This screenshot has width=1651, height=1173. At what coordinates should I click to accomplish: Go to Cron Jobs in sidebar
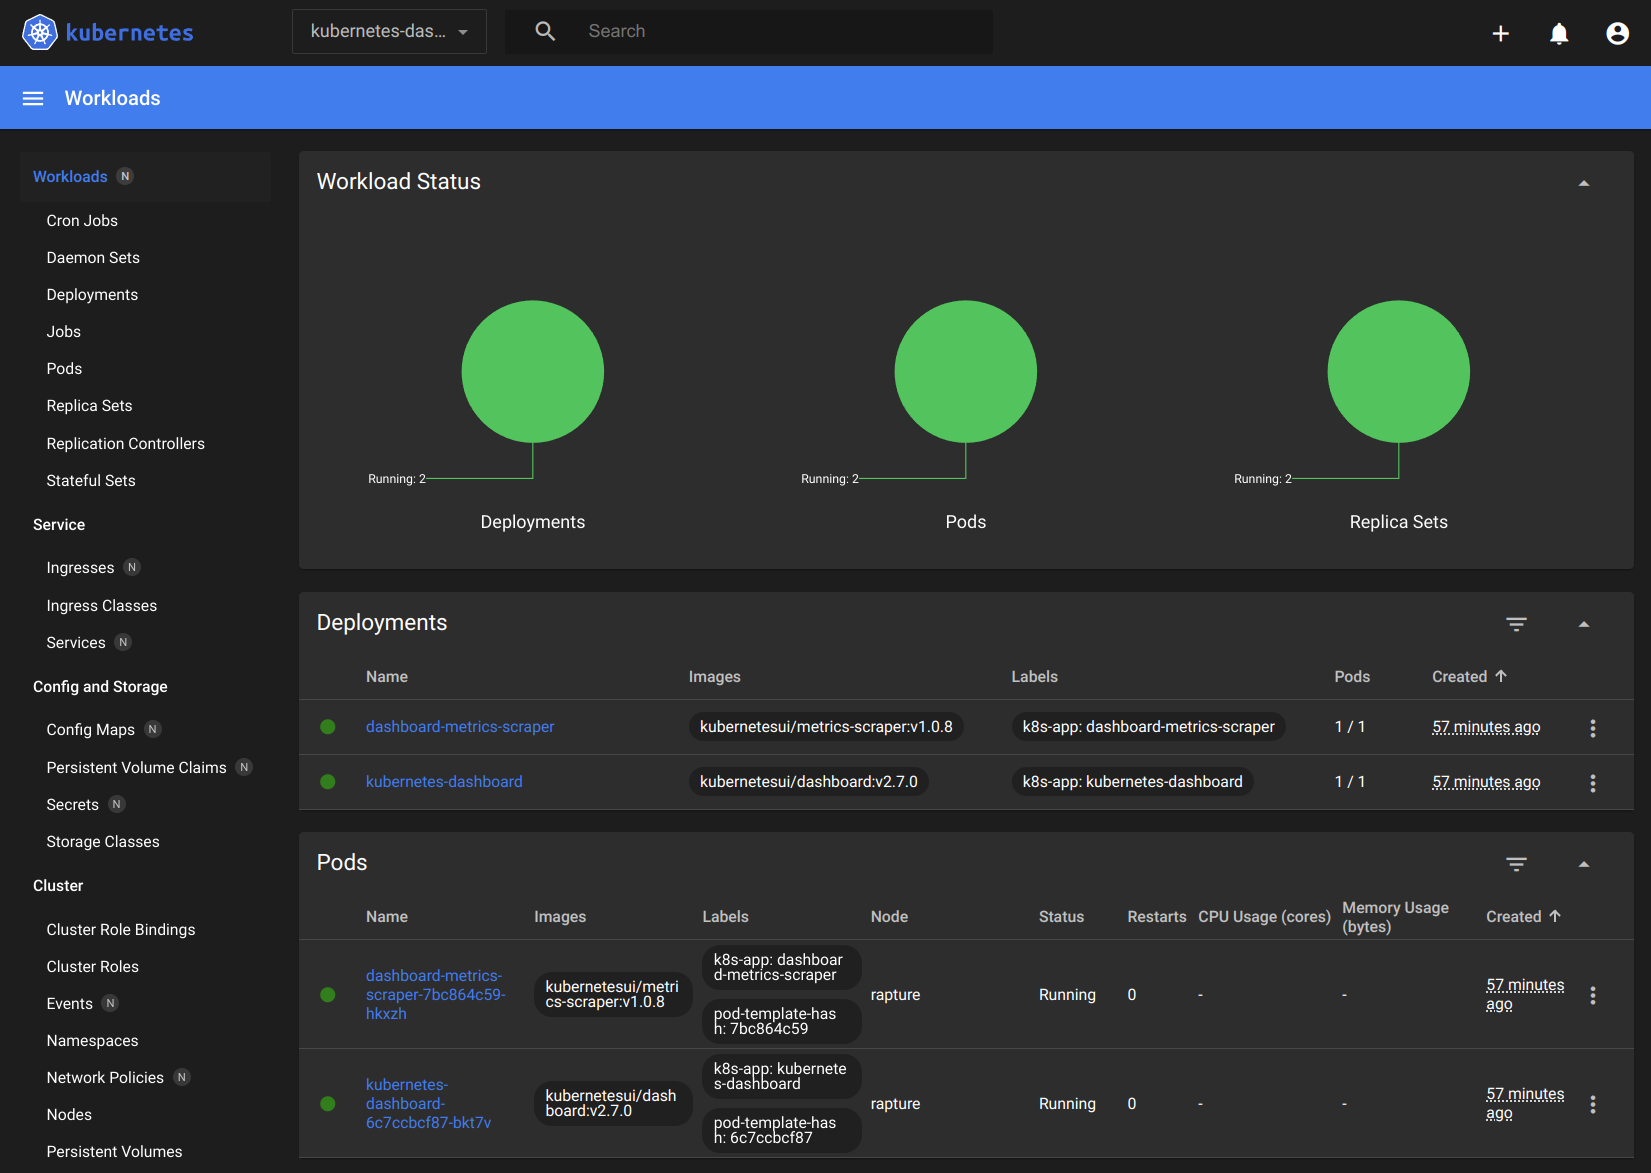coord(82,221)
